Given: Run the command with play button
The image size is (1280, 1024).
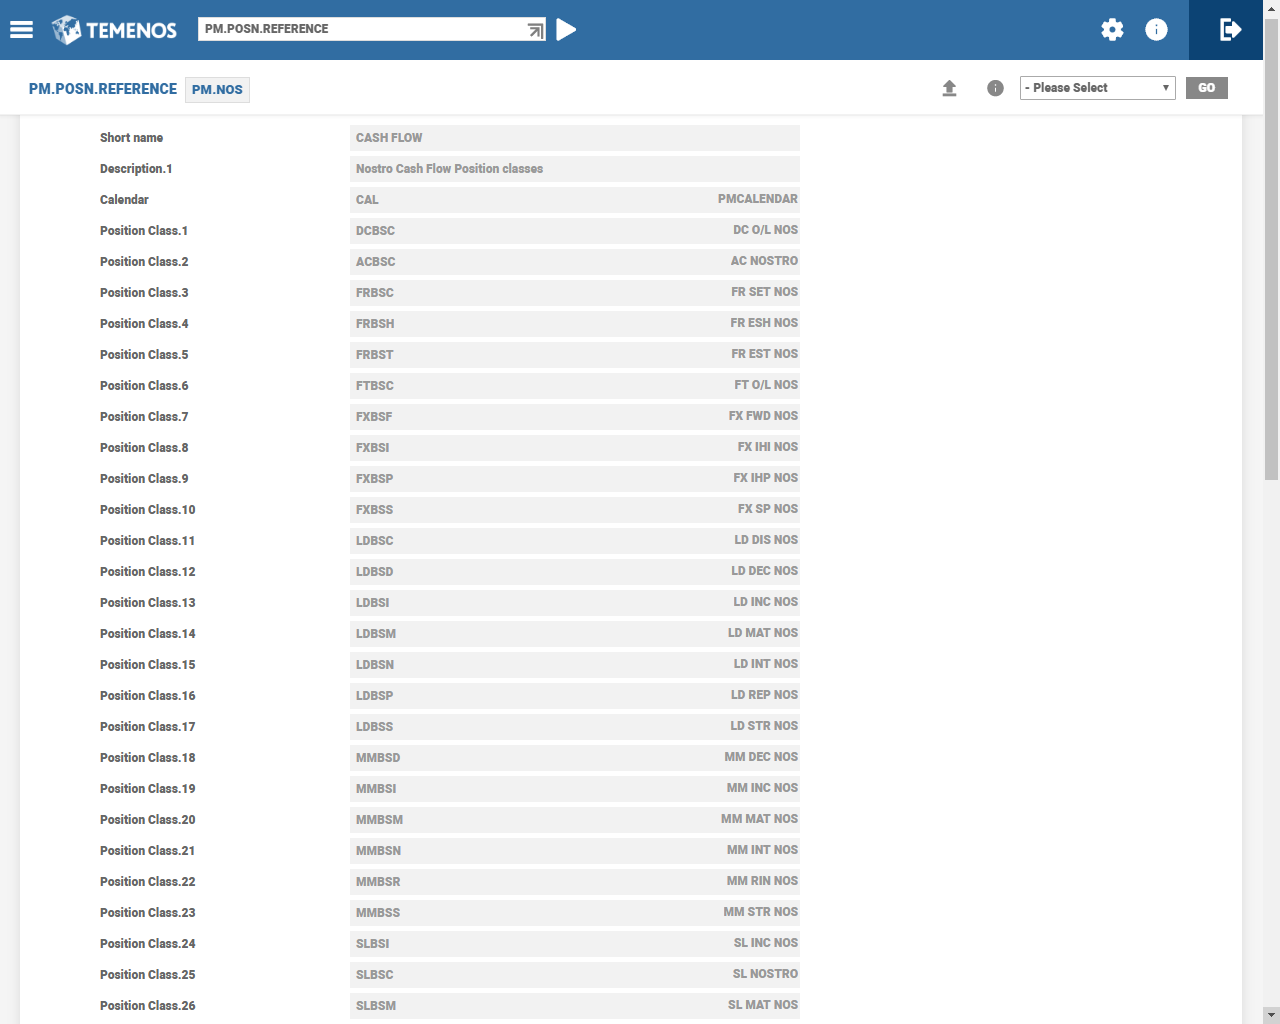Looking at the screenshot, I should (x=566, y=30).
